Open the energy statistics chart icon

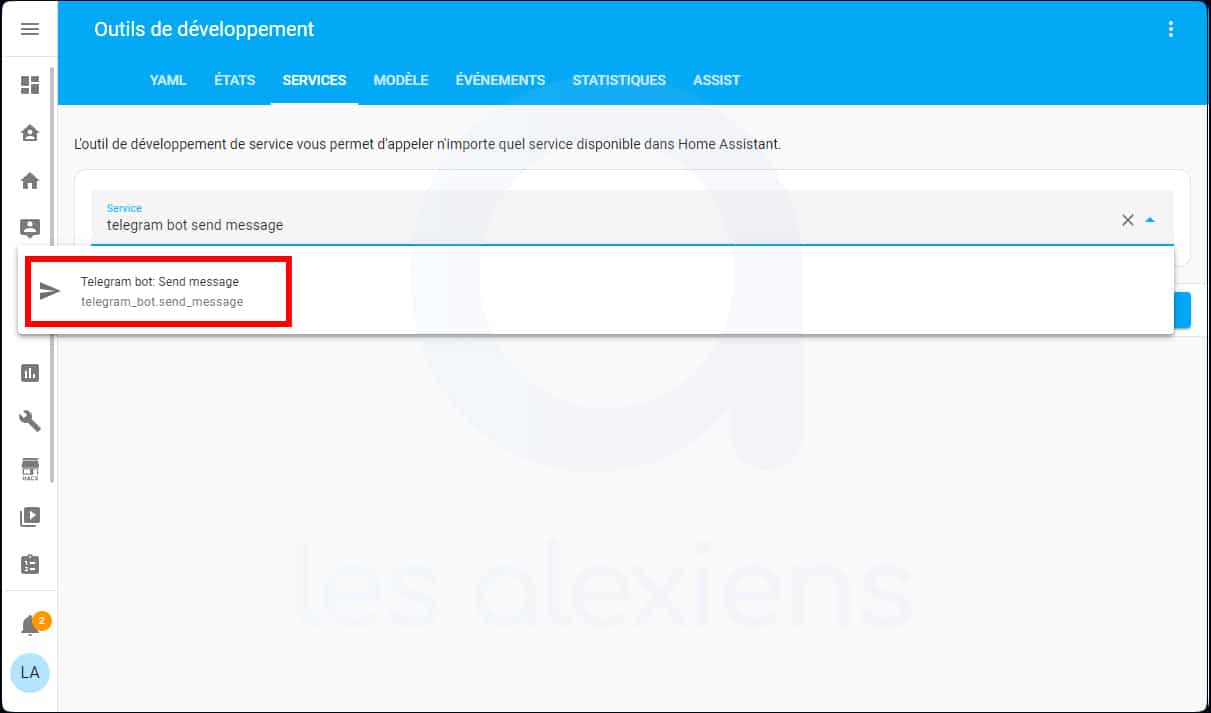[29, 372]
